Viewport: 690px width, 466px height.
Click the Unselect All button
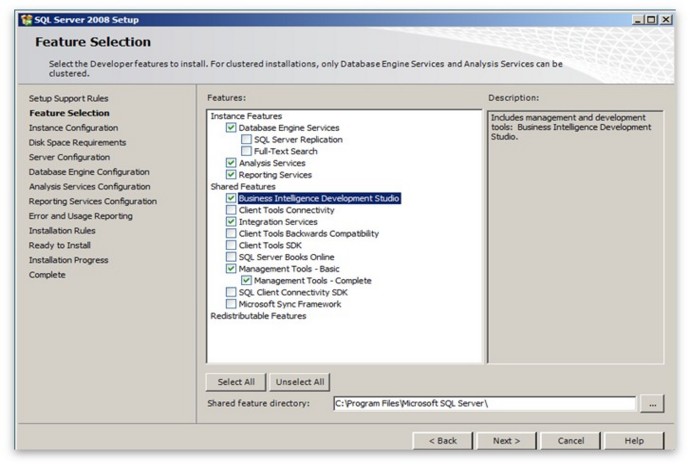point(300,382)
